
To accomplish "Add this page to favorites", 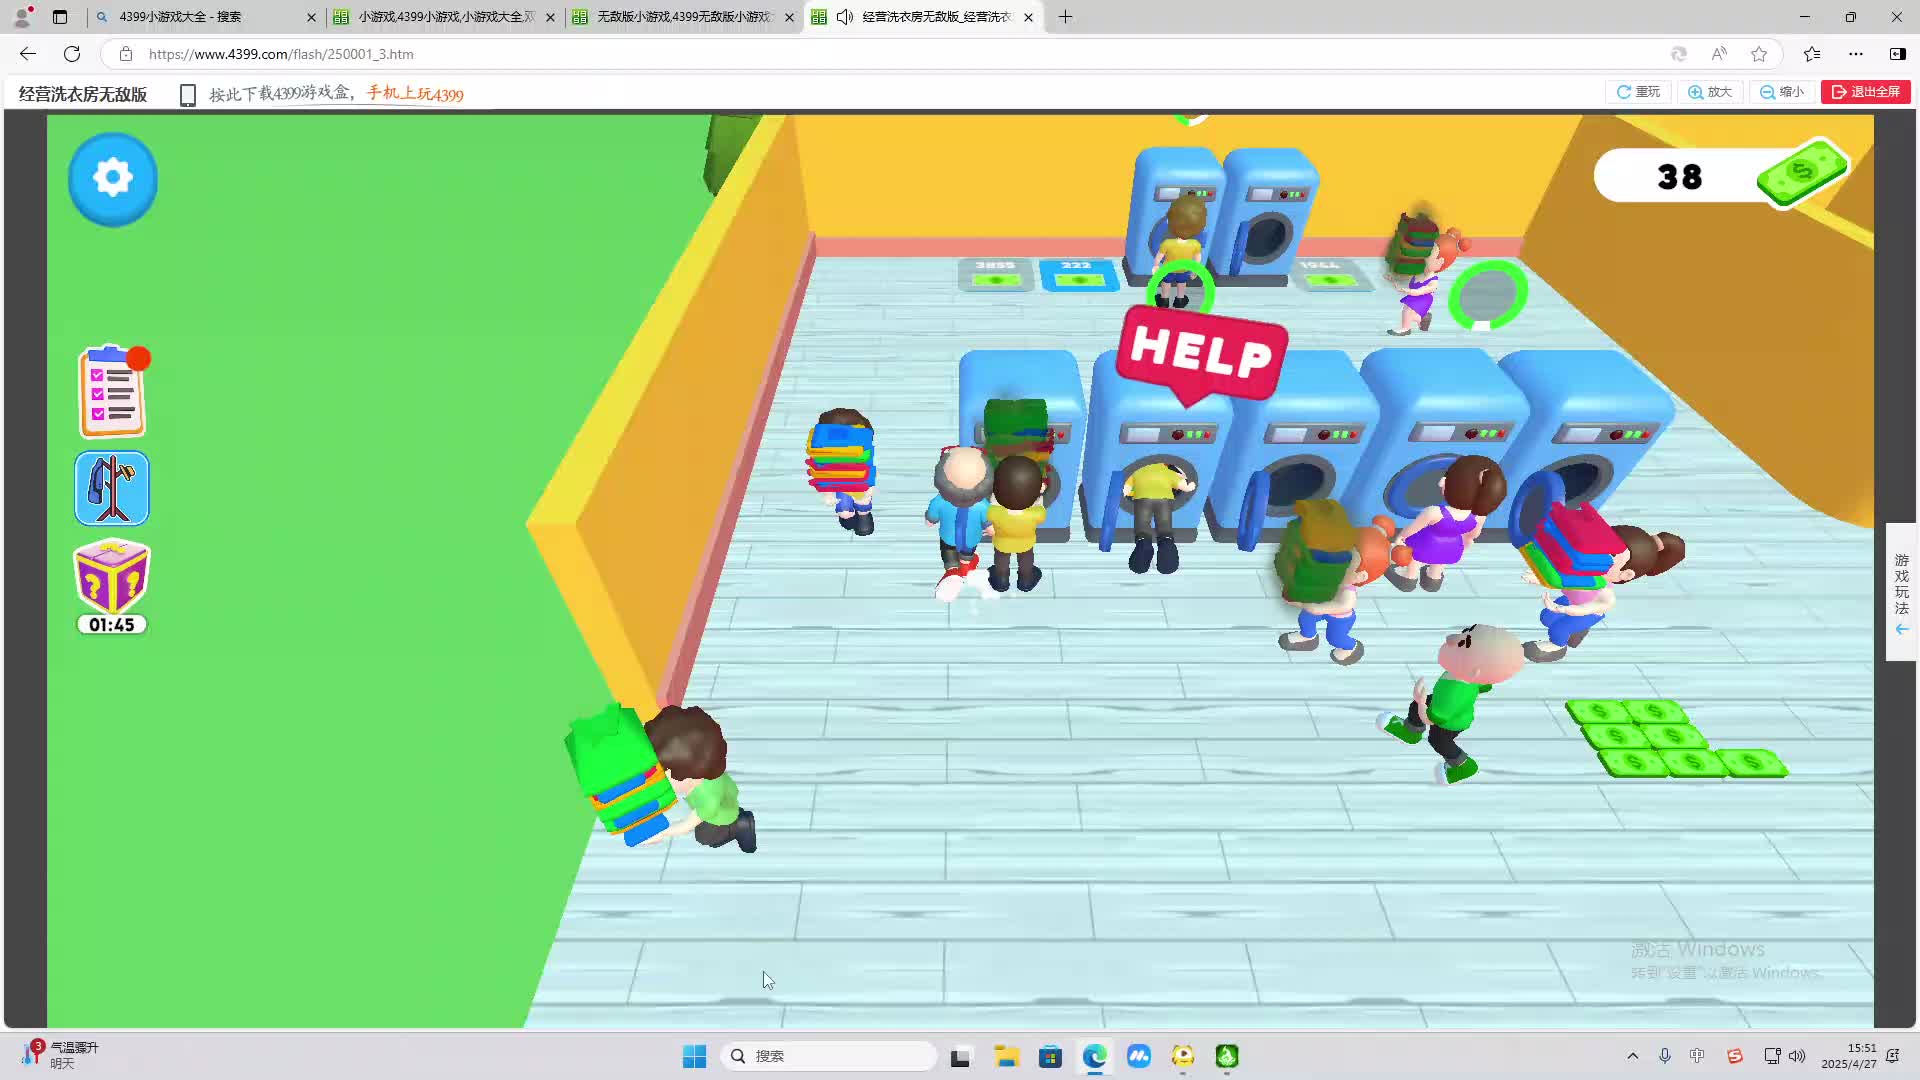I will [1759, 54].
